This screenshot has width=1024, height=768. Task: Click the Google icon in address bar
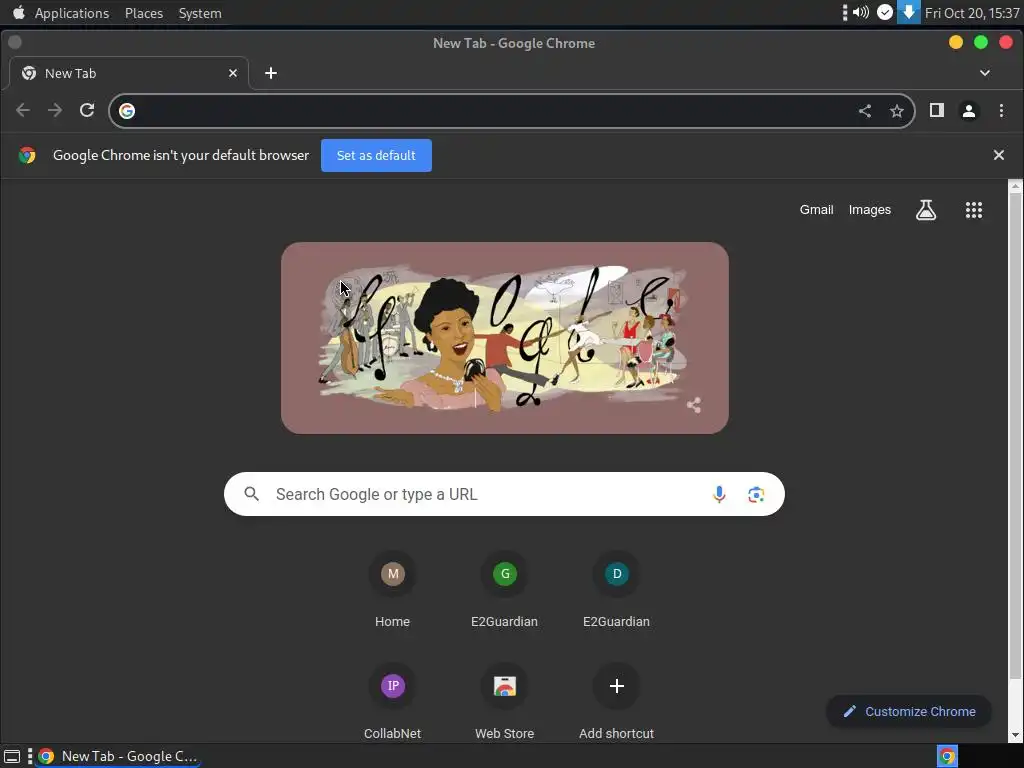tap(127, 111)
